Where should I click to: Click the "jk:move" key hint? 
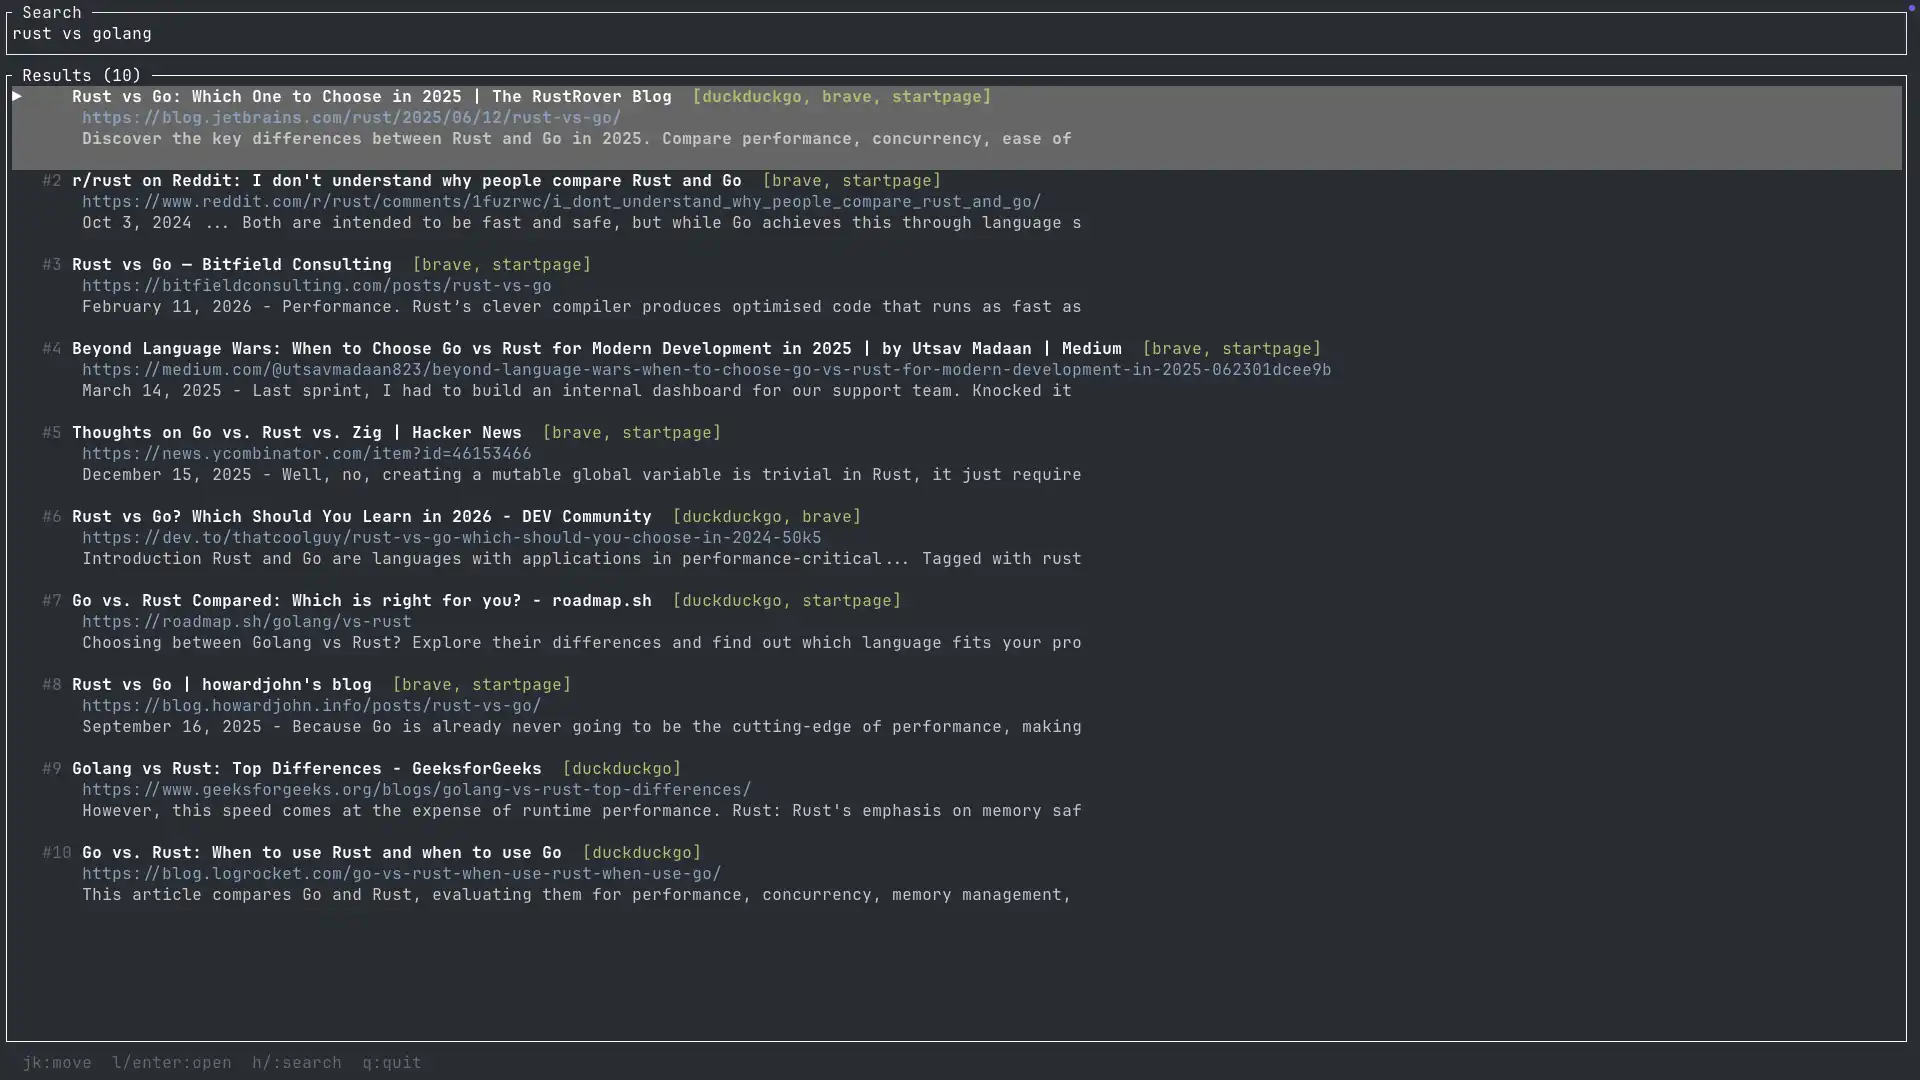click(x=57, y=1063)
